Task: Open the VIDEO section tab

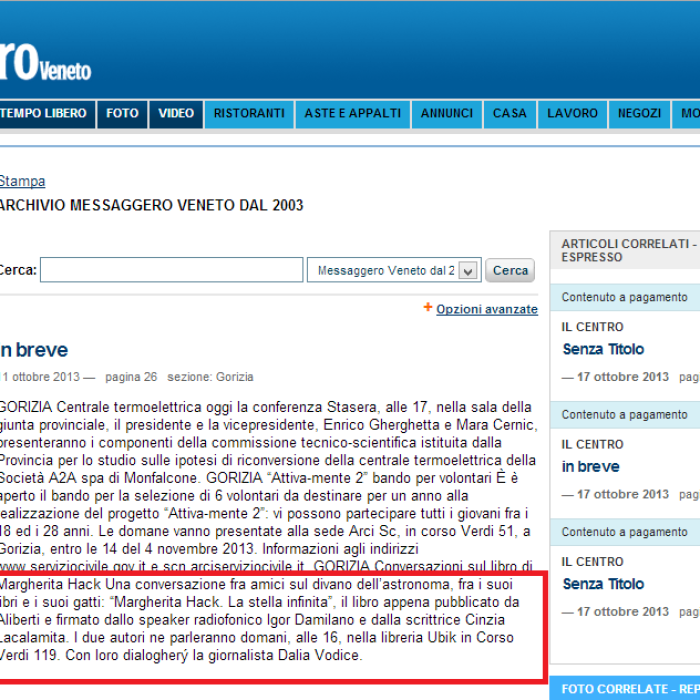Action: coord(176,113)
